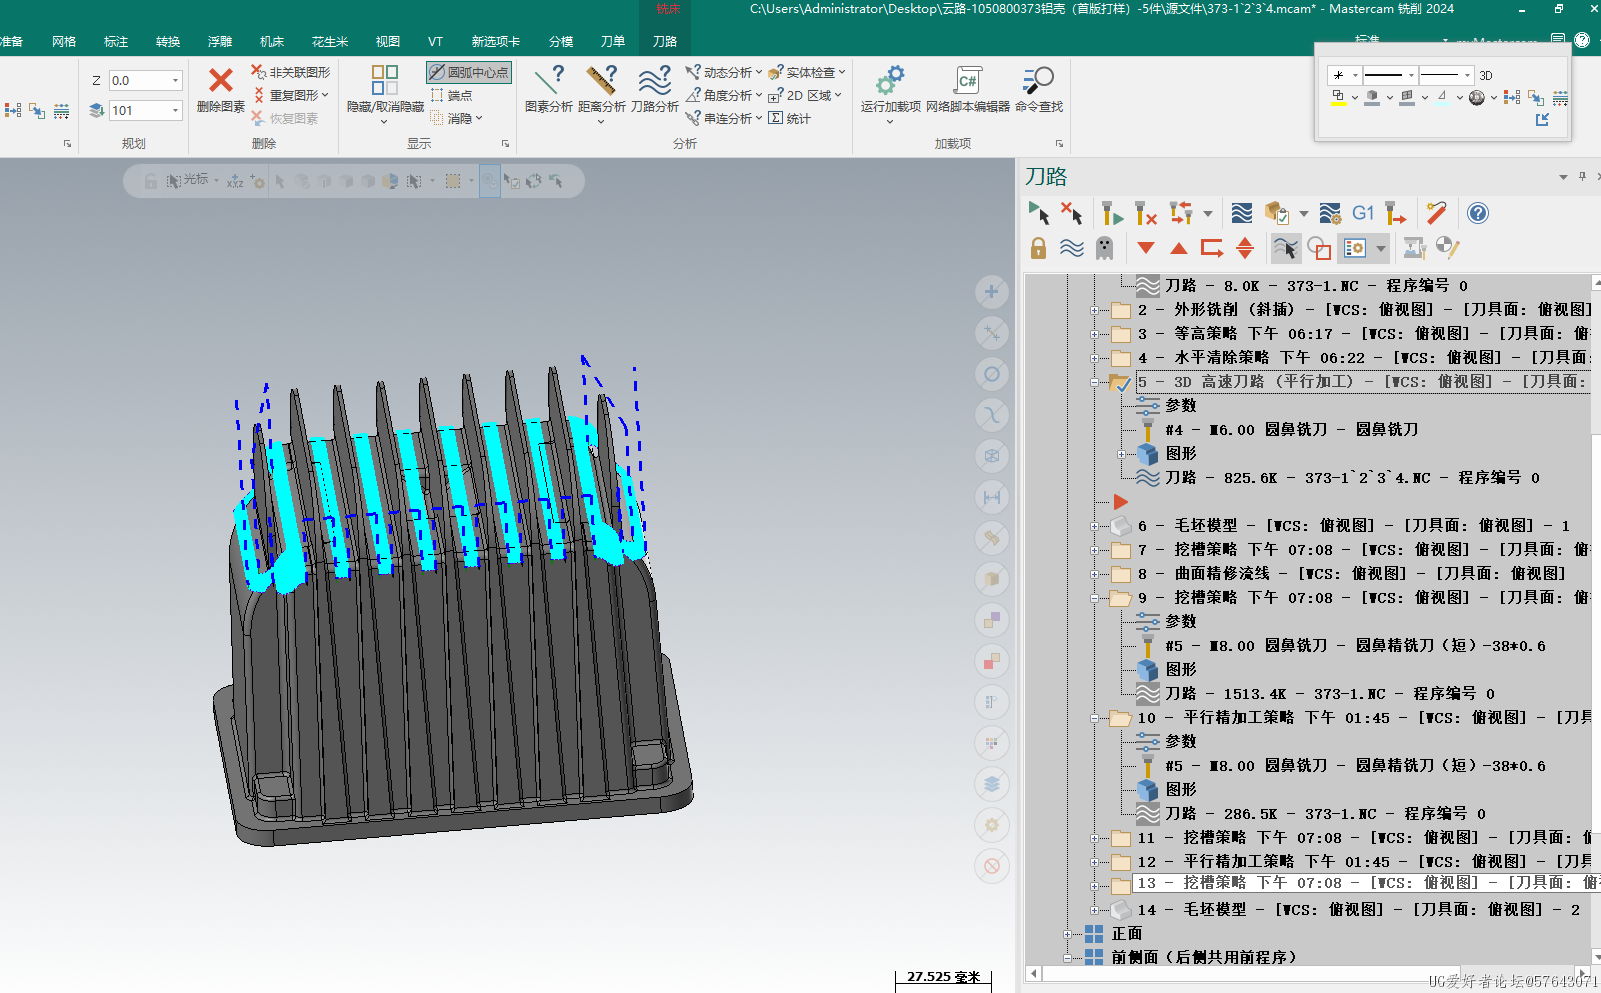Select operation 14 毛坯模型 row

pyautogui.click(x=1346, y=910)
